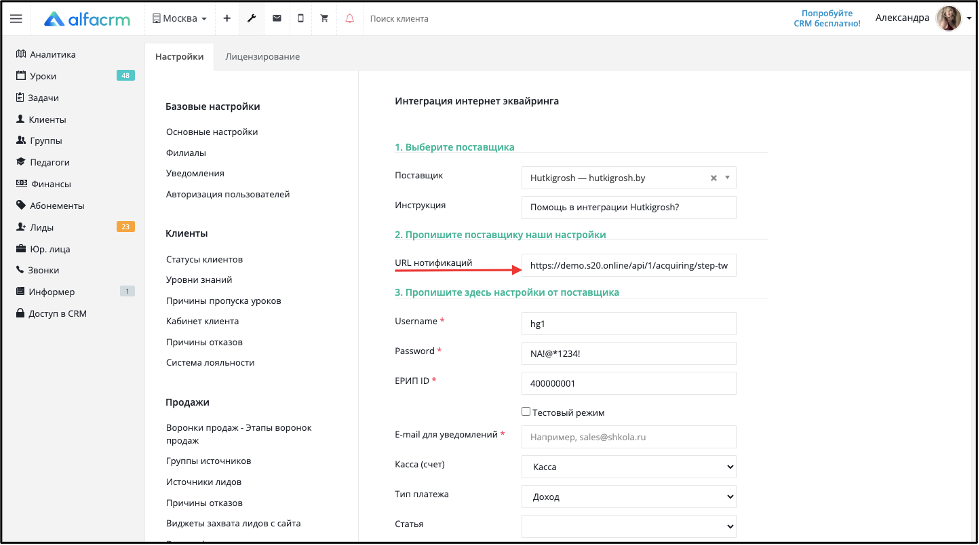
Task: Clear the Hutkigrosh provider selection
Action: (714, 178)
